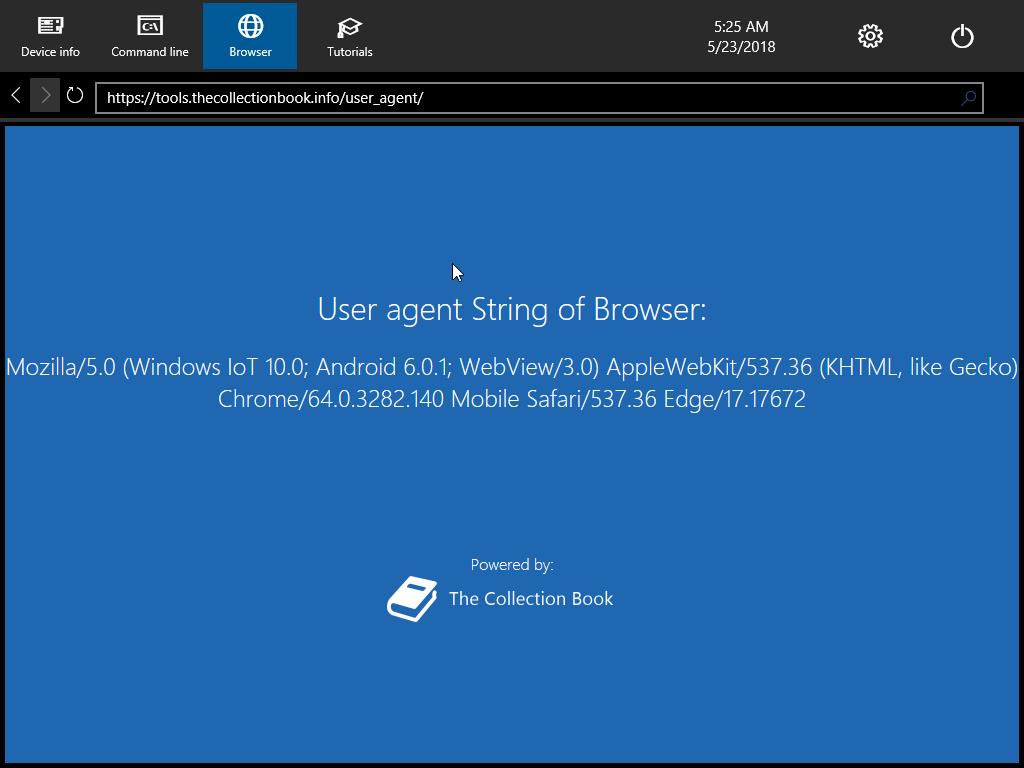Click the 'Mozilla/5.0 (Windows IoT 10.0' line

512,367
